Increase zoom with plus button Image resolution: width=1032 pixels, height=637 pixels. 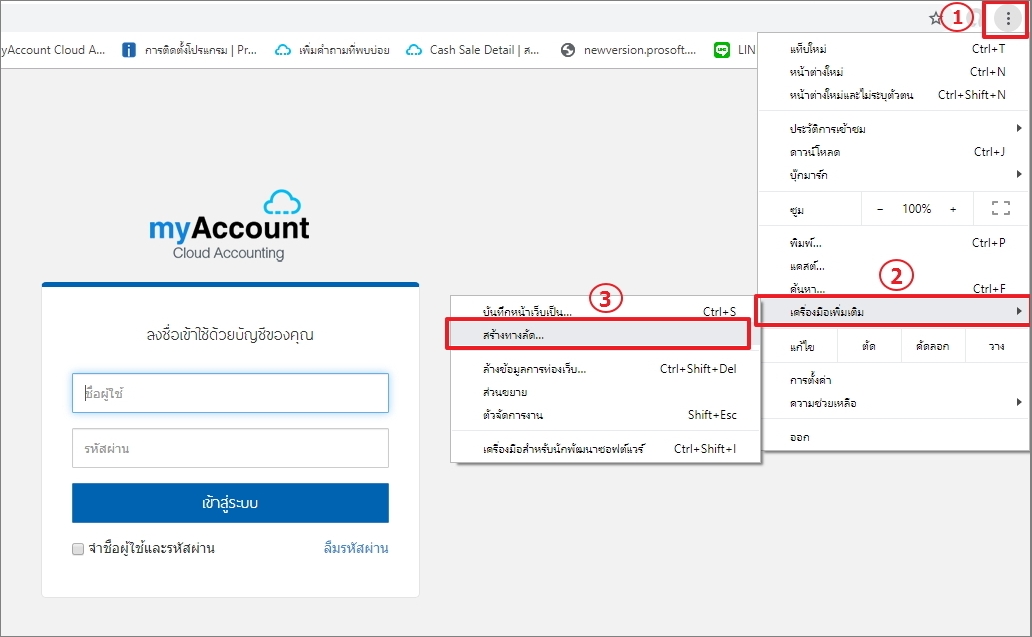952,209
